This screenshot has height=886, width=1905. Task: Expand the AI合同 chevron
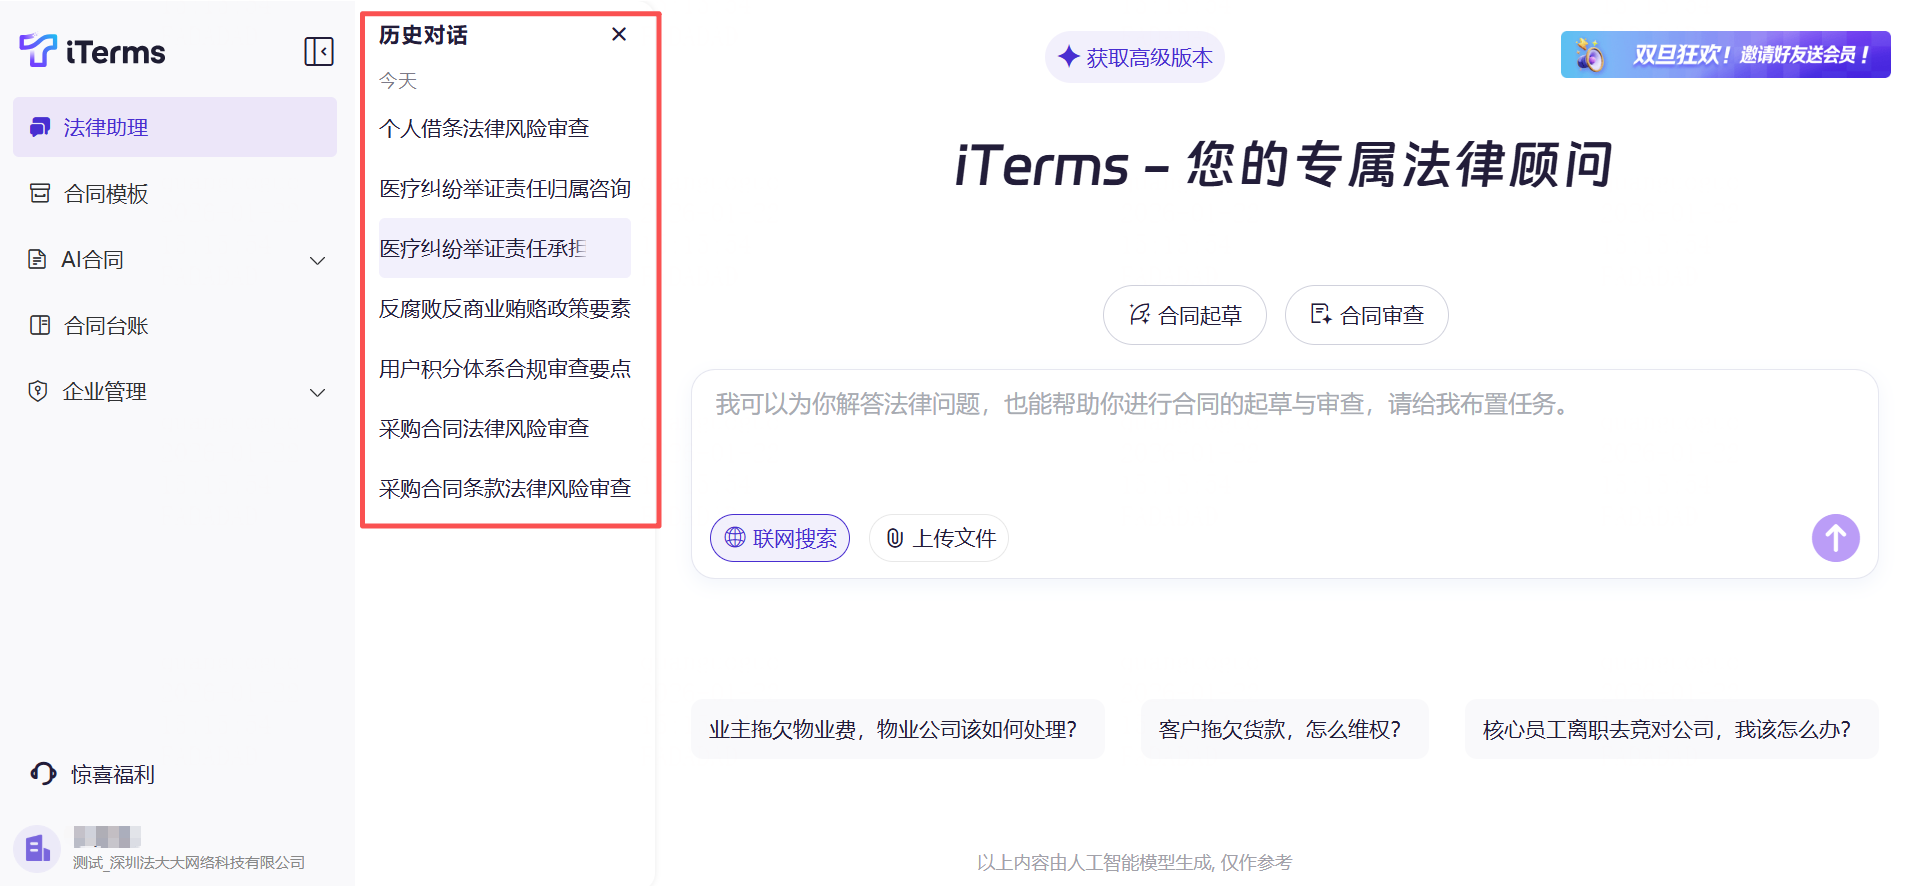point(318,261)
